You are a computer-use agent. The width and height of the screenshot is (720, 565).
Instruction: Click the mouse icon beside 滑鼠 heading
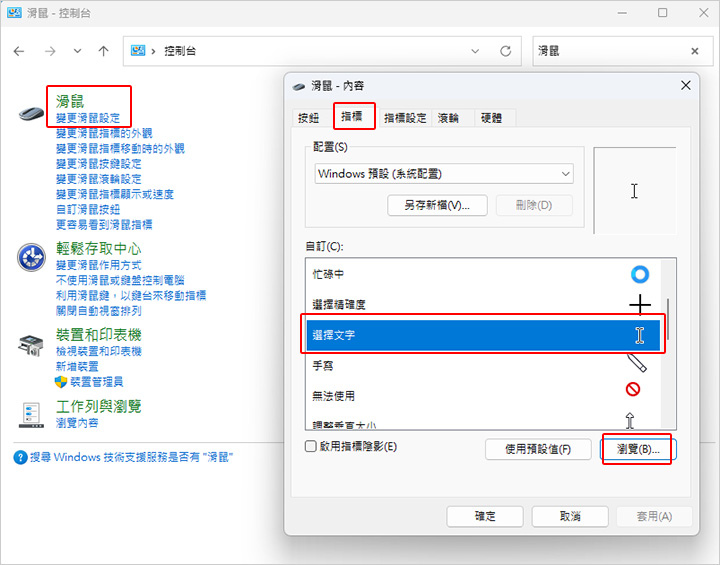(31, 113)
